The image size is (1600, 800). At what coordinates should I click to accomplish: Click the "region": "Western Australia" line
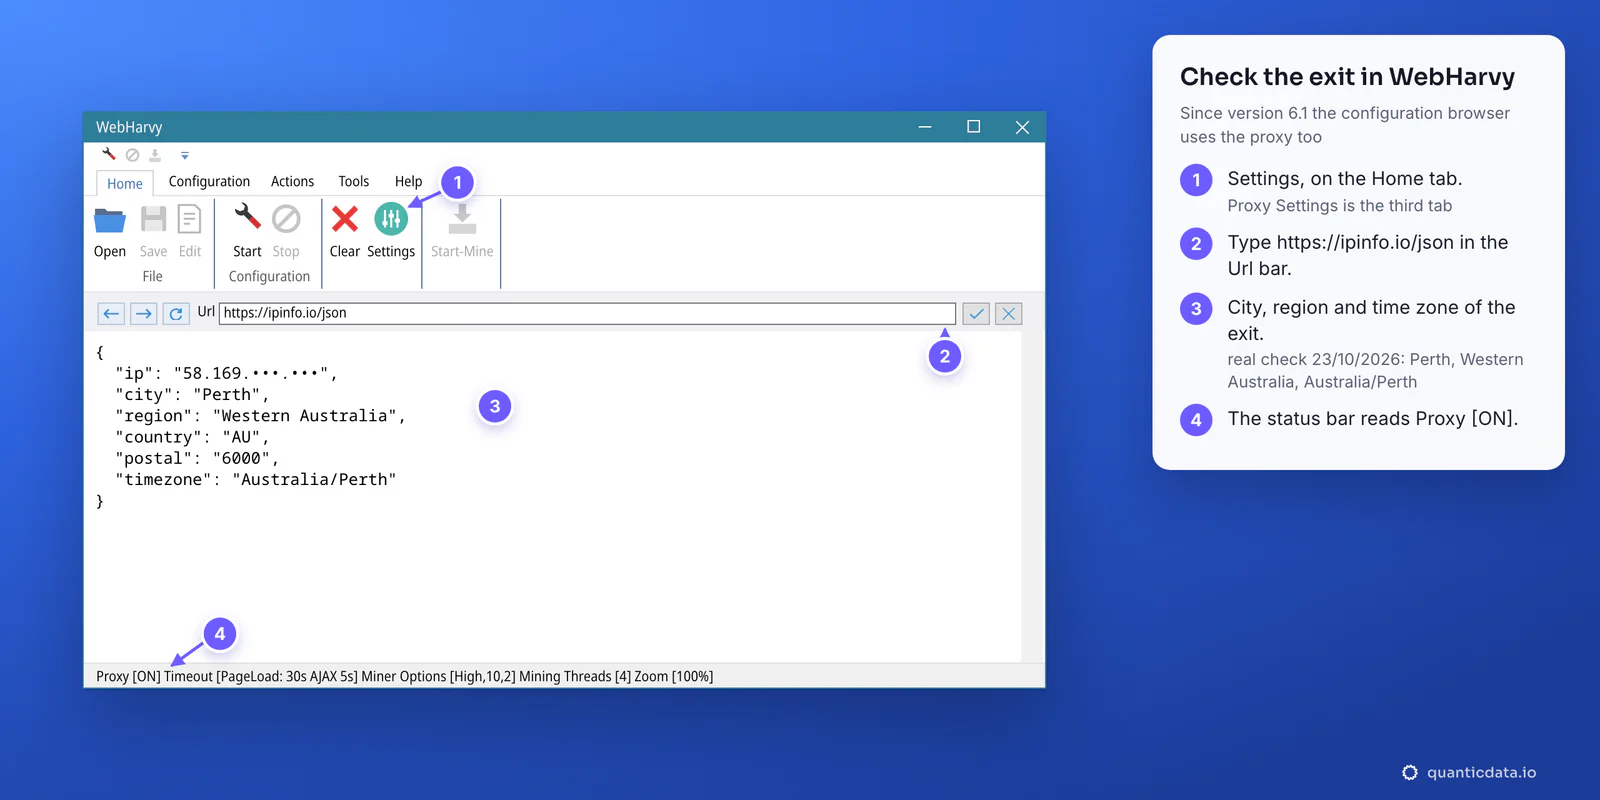tap(260, 416)
